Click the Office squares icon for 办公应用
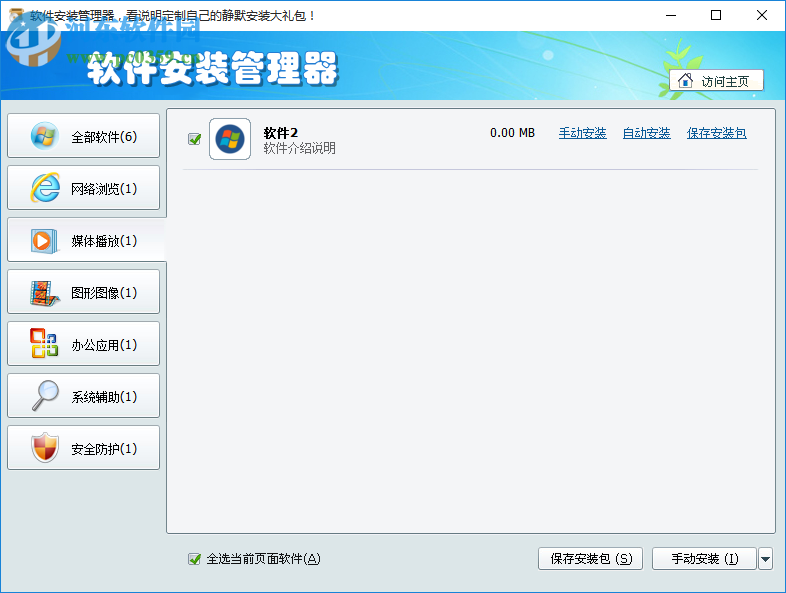The image size is (786, 593). (44, 343)
